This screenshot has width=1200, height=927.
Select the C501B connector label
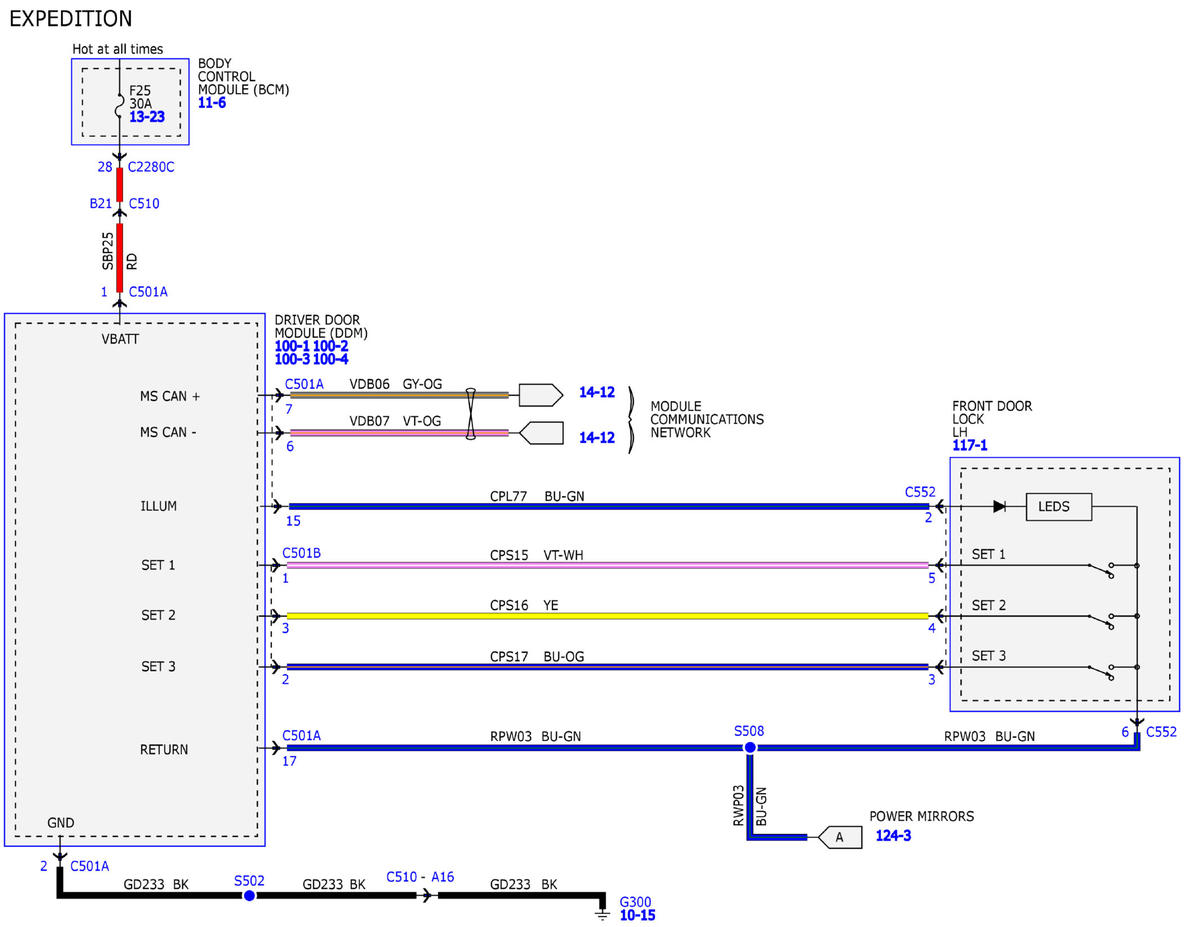[x=302, y=552]
